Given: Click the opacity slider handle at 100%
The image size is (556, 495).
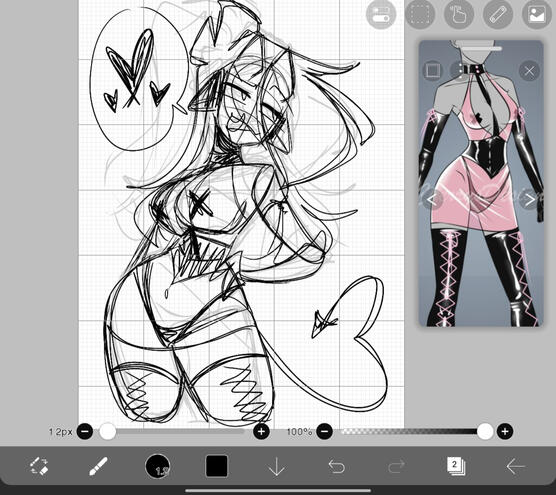Looking at the screenshot, I should (x=485, y=432).
